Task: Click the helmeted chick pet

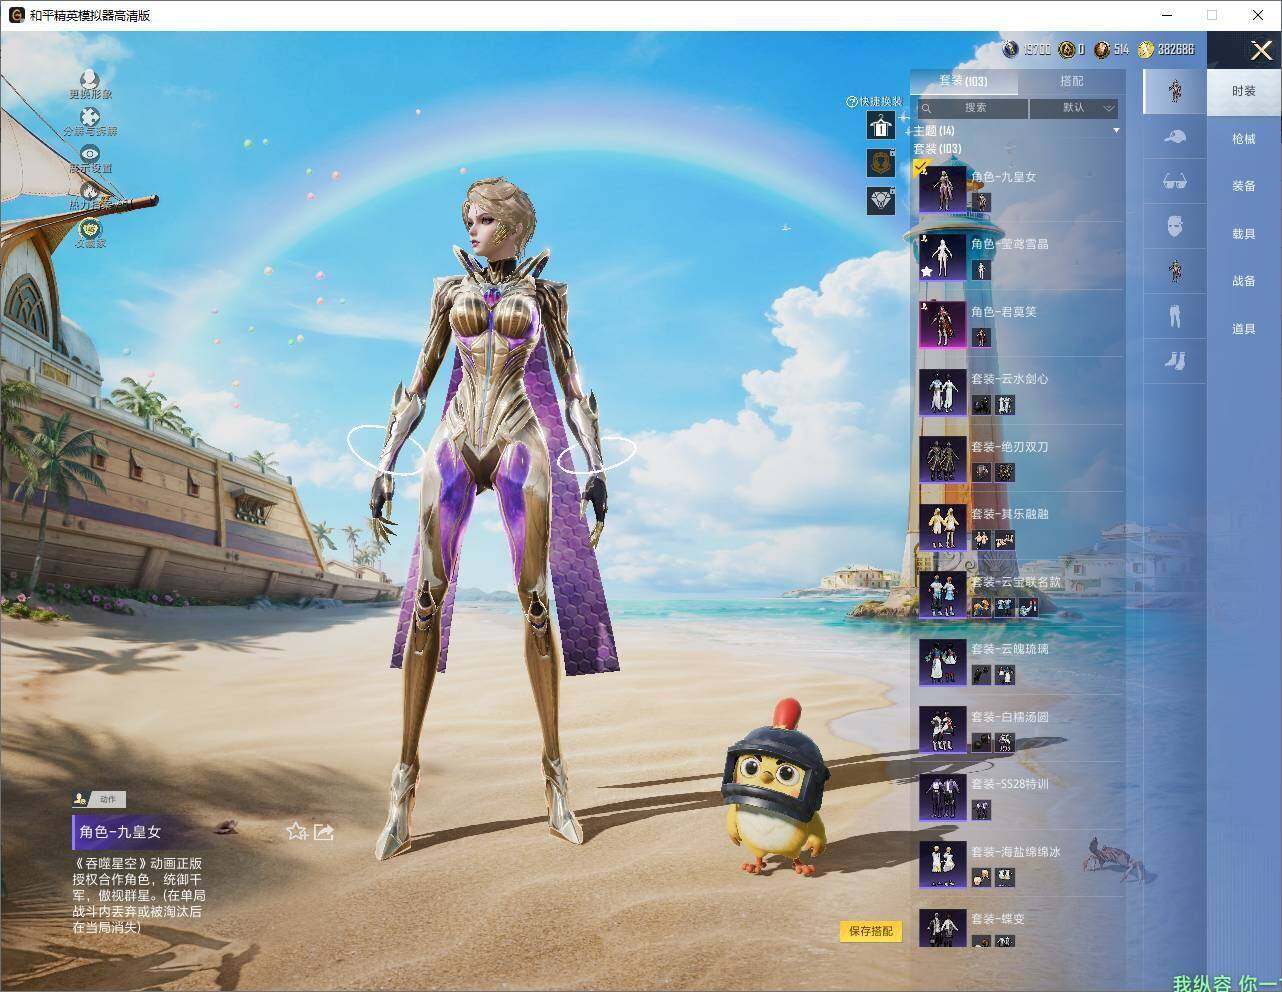Action: [x=775, y=790]
